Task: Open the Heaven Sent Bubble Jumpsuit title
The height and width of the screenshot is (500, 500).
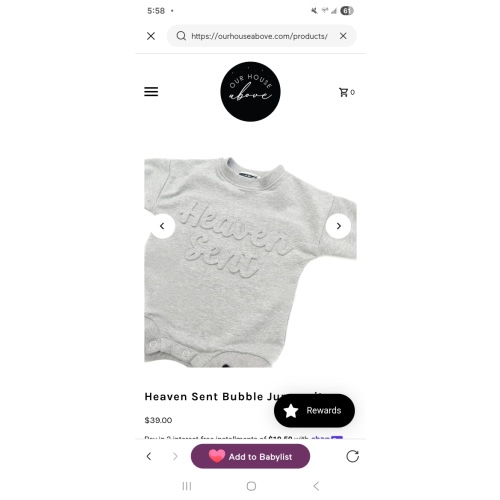Action: [x=233, y=397]
